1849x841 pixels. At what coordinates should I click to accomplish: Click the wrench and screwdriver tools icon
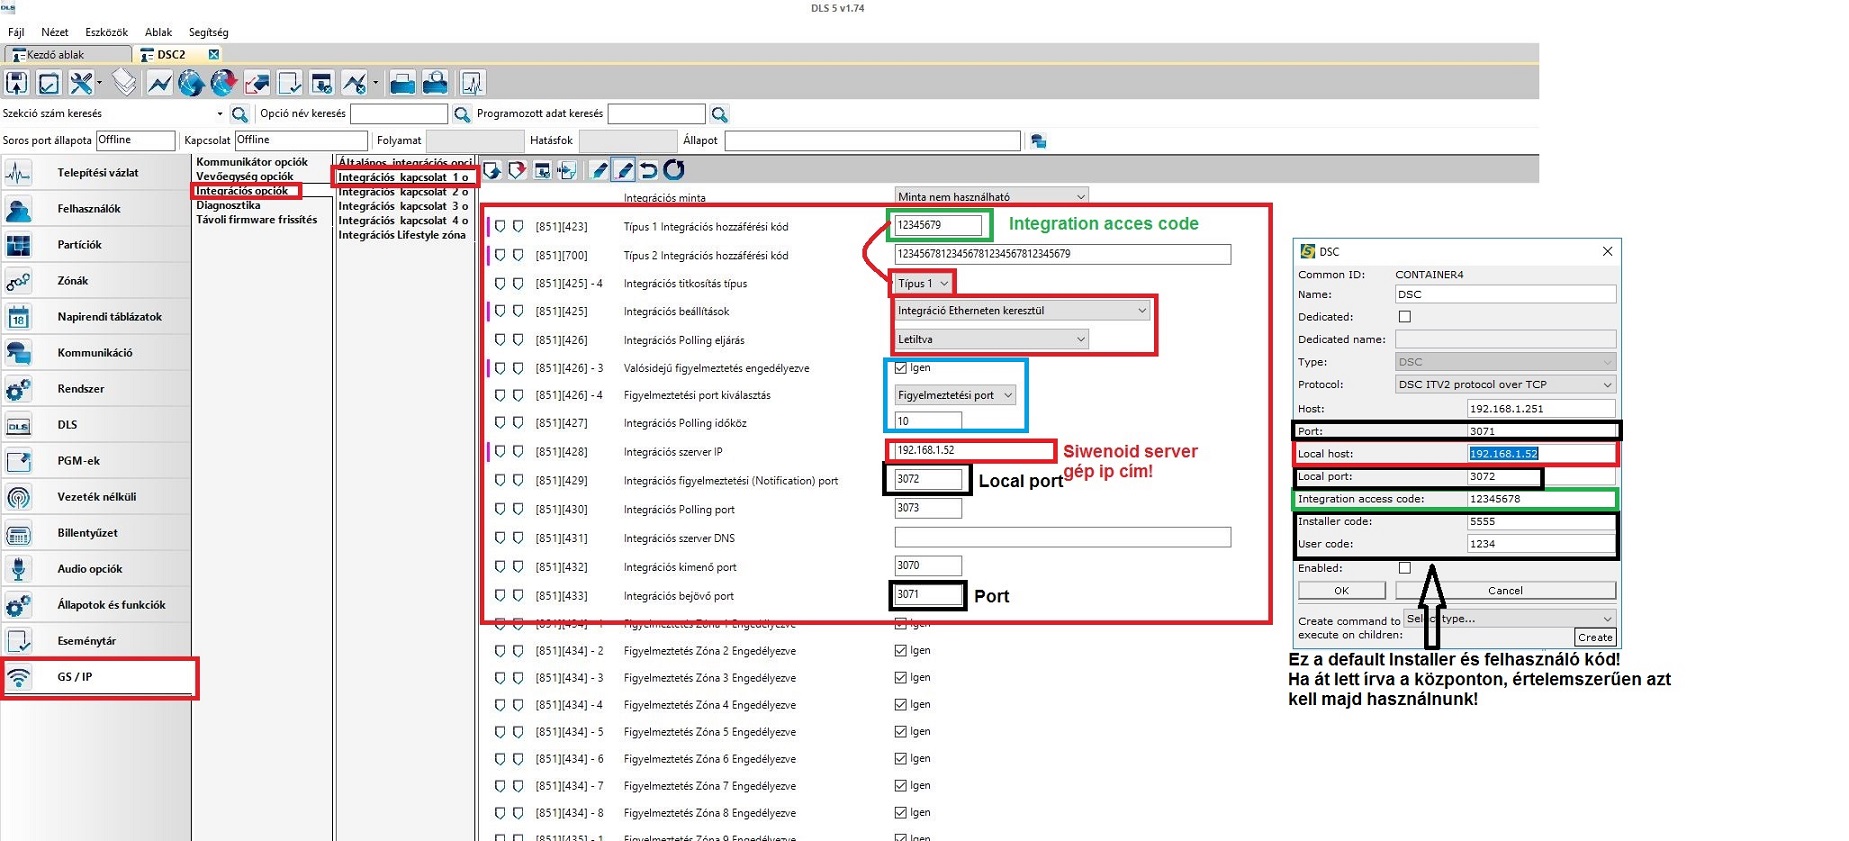coord(82,83)
